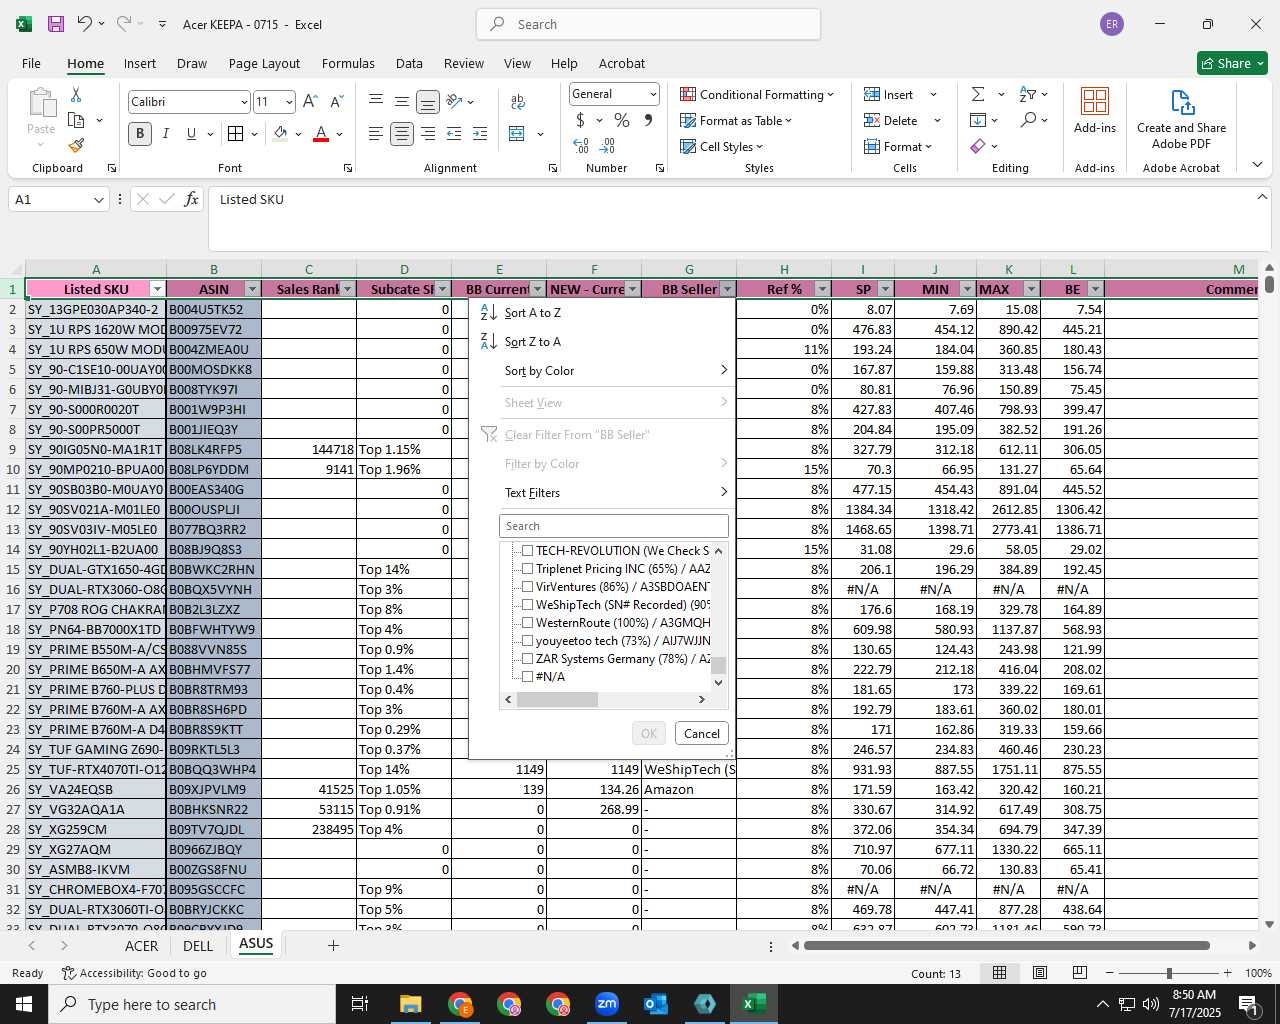Open the Listed SKU column filter dropdown
The width and height of the screenshot is (1280, 1024).
(x=157, y=289)
